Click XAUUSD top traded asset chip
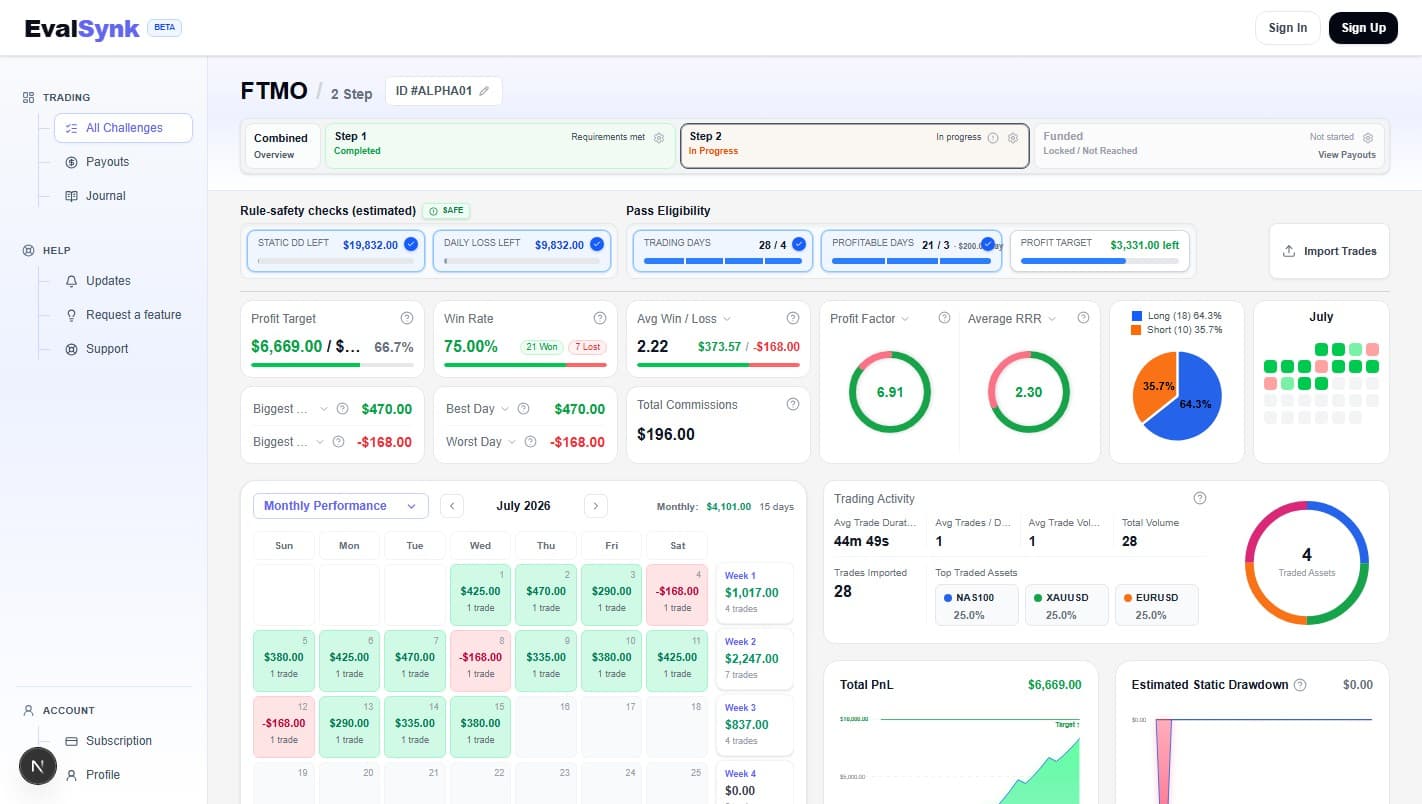The width and height of the screenshot is (1422, 804). point(1067,605)
